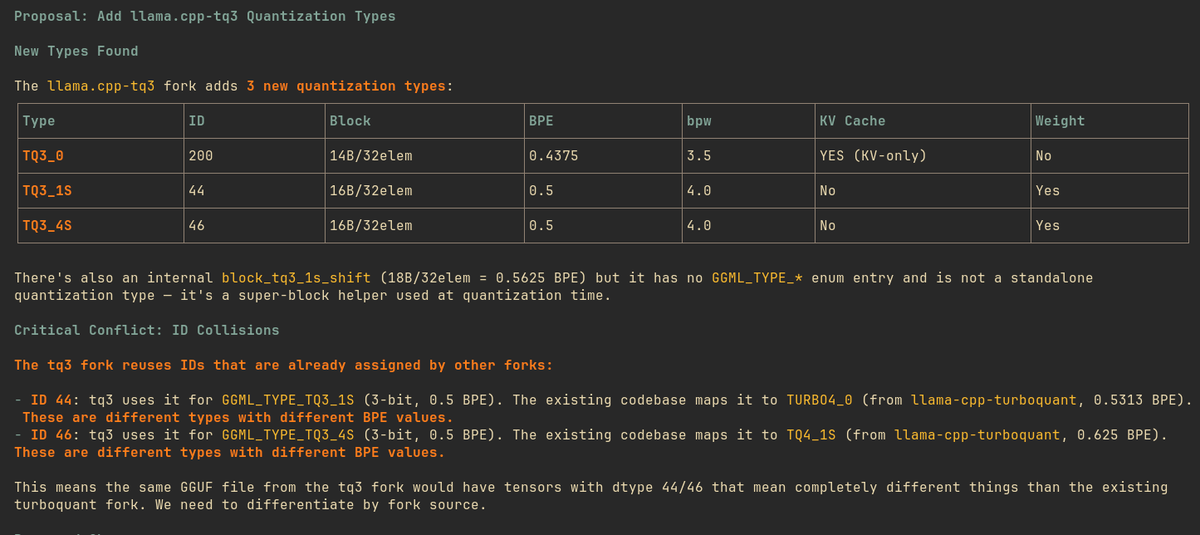Click the "GGML_TYPE_*" enum text
Viewport: 1200px width, 535px height.
point(757,278)
